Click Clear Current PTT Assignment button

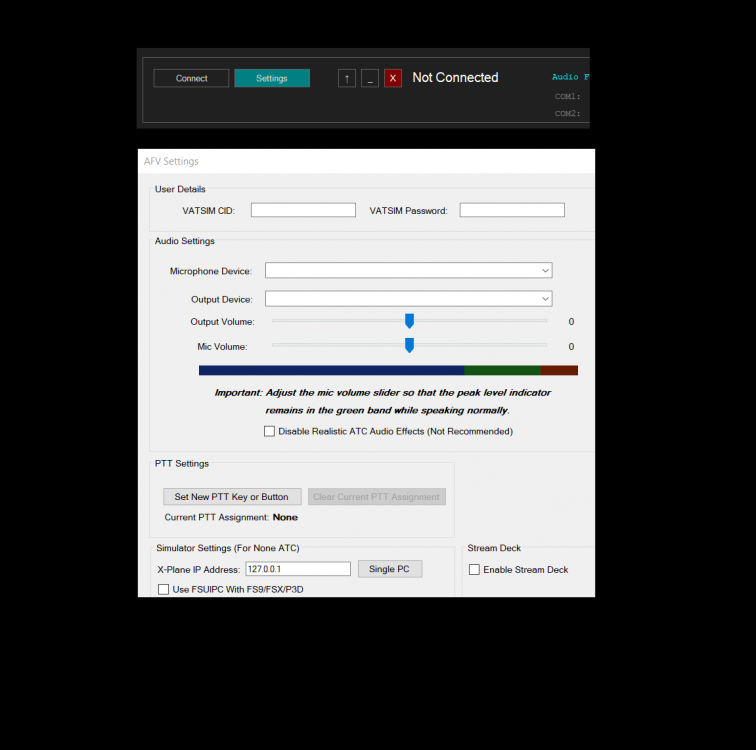pyautogui.click(x=376, y=497)
